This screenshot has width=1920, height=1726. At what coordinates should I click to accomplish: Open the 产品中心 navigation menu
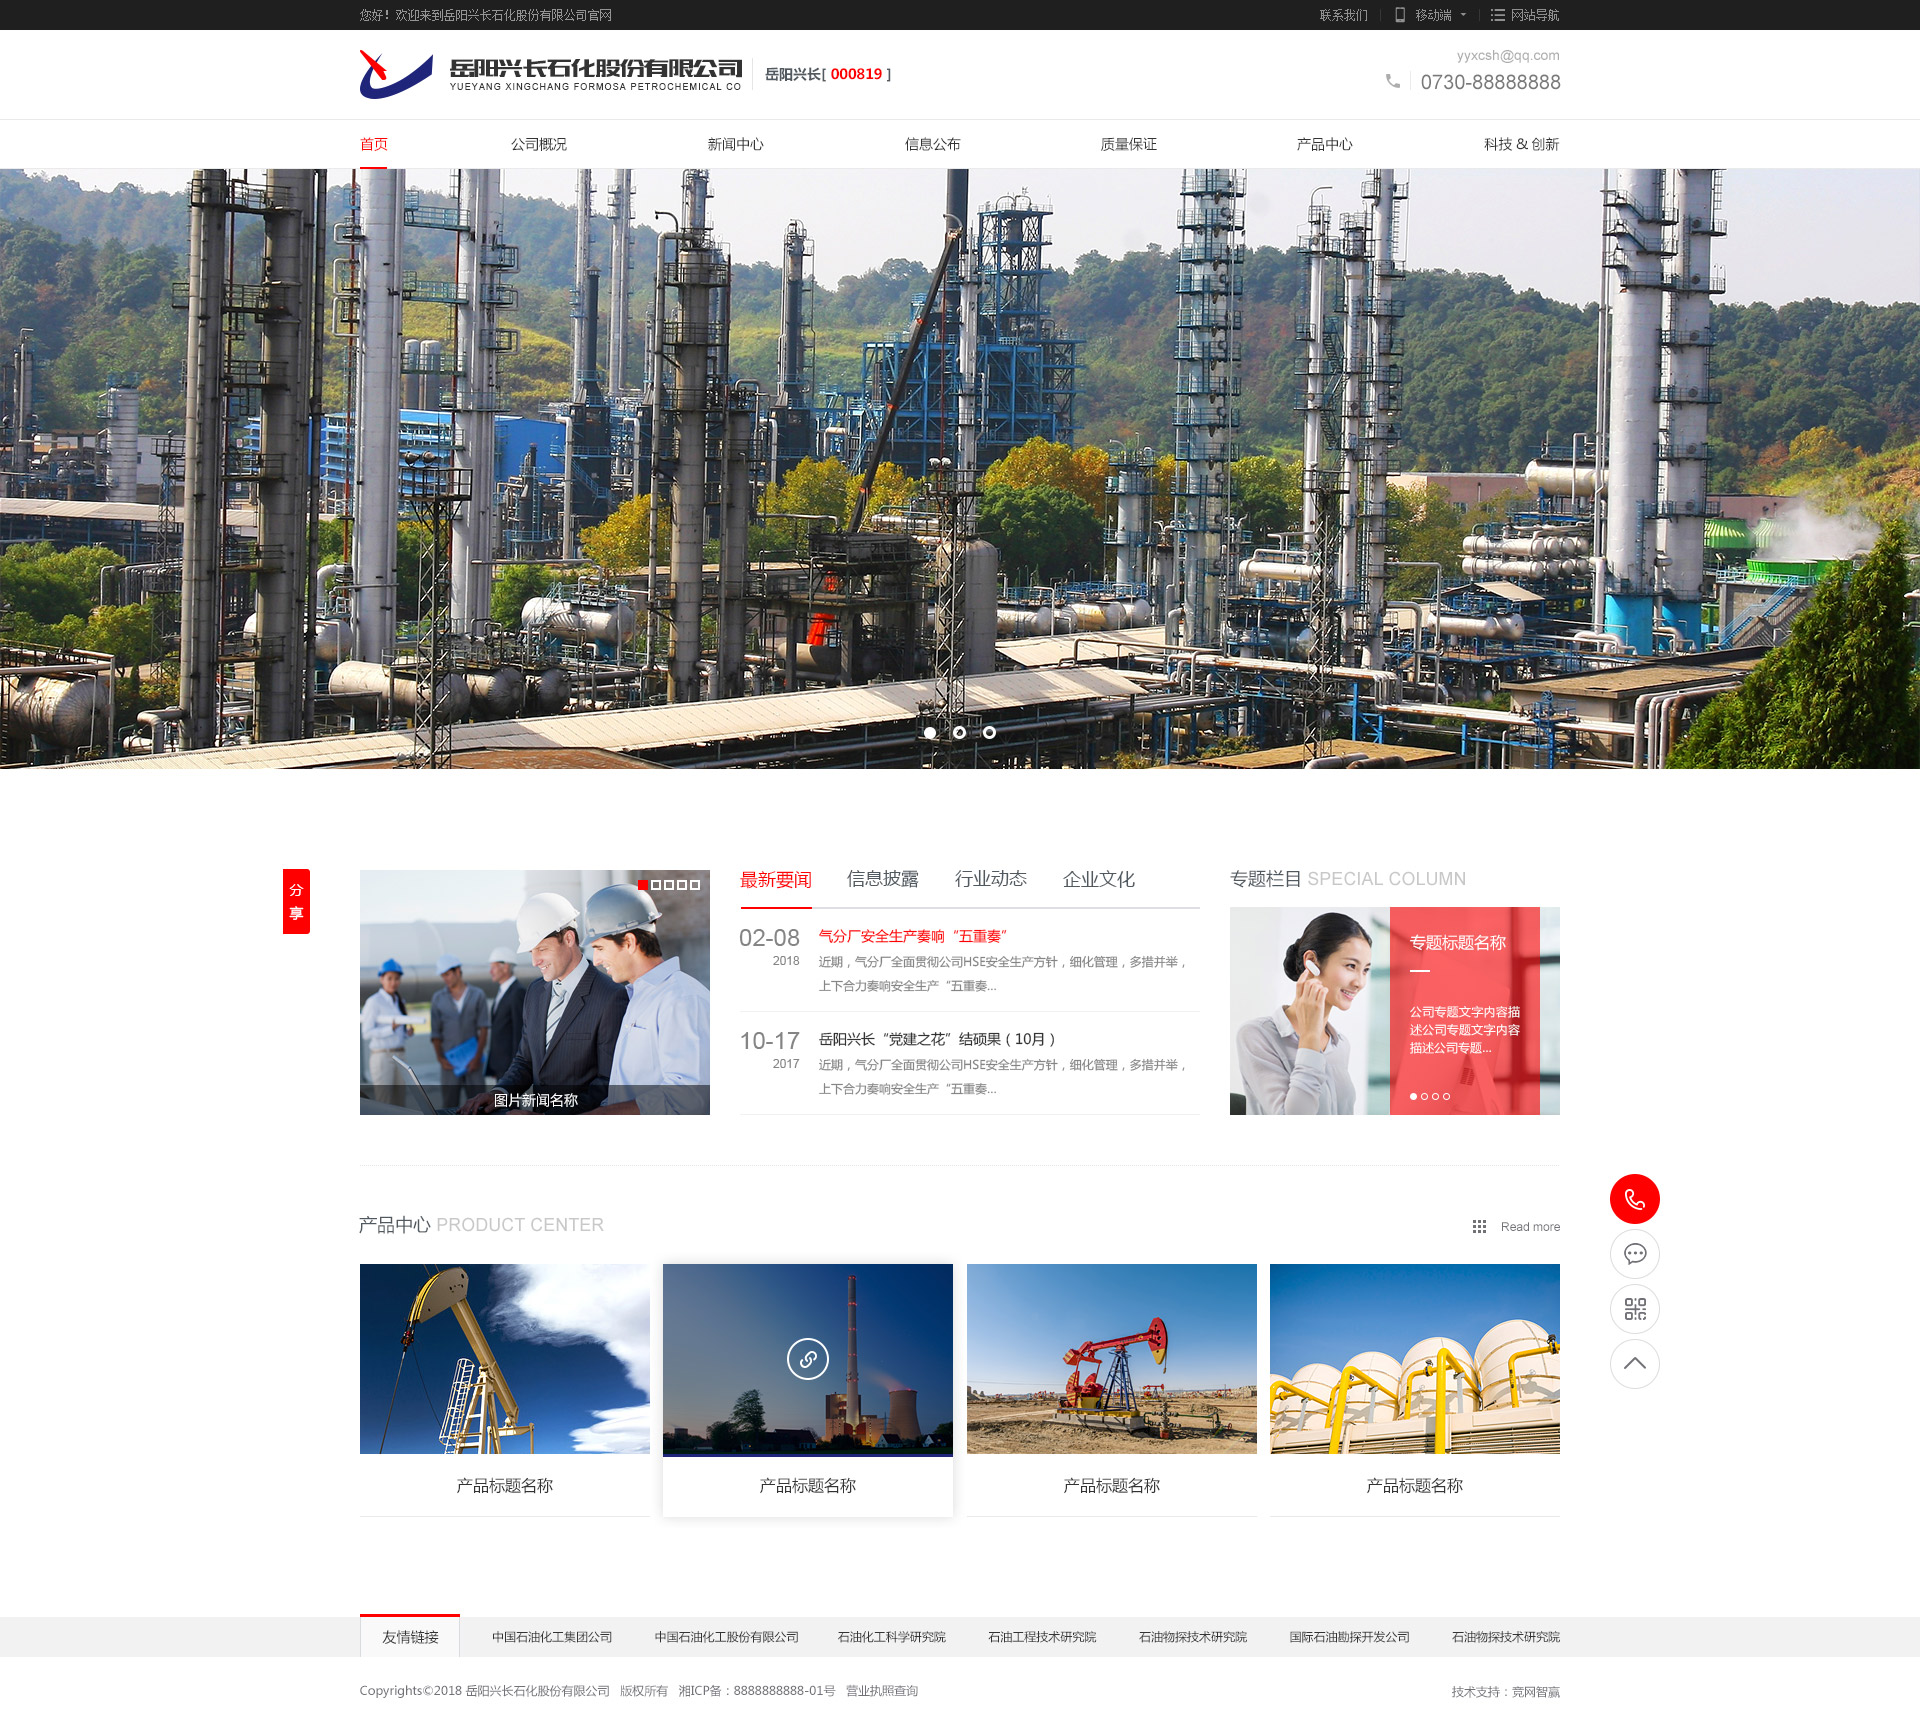[1324, 144]
